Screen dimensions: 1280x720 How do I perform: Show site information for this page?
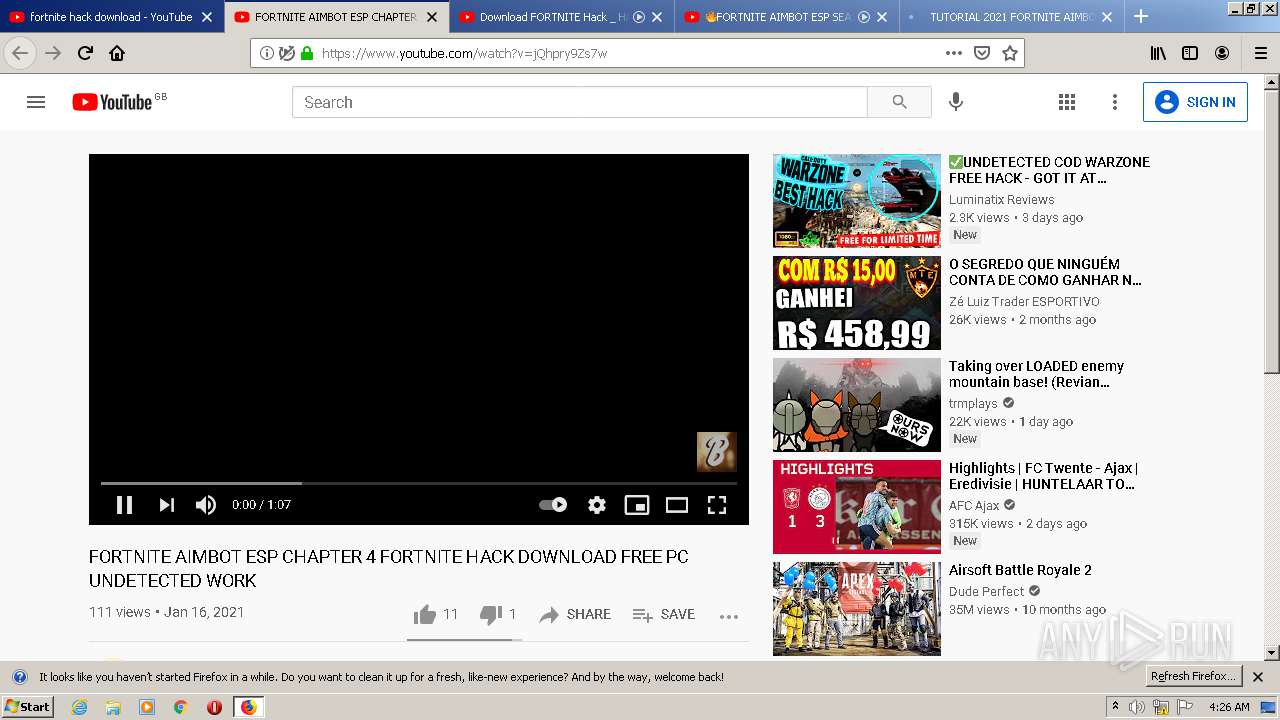click(266, 53)
